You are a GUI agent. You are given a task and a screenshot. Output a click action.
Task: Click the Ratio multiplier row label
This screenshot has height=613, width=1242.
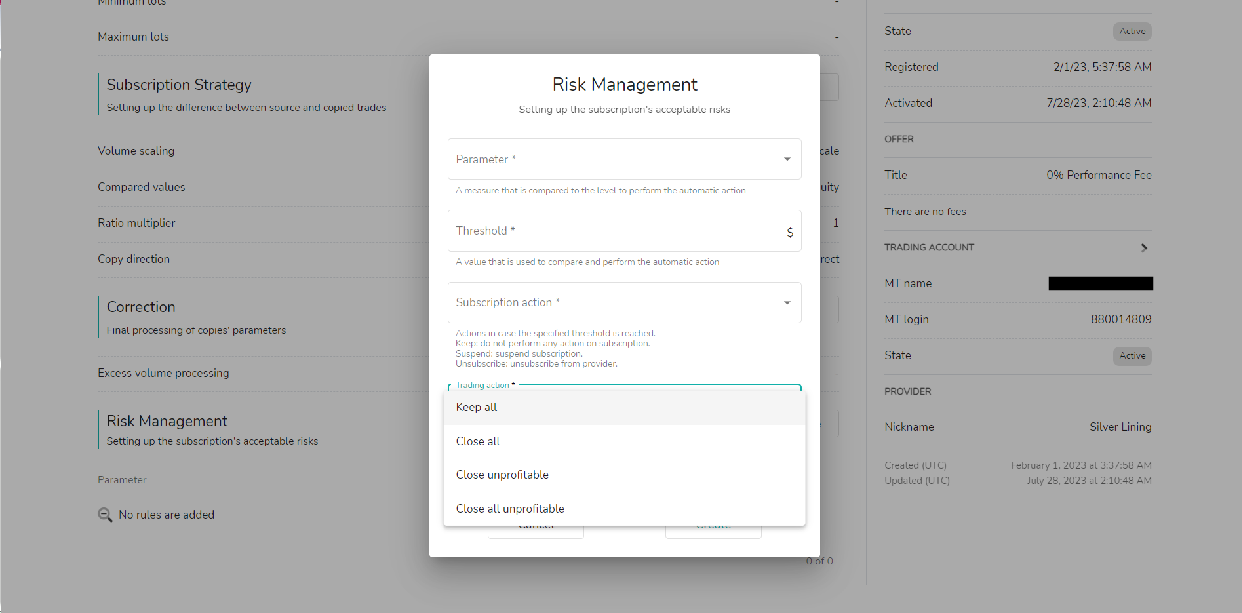[137, 223]
